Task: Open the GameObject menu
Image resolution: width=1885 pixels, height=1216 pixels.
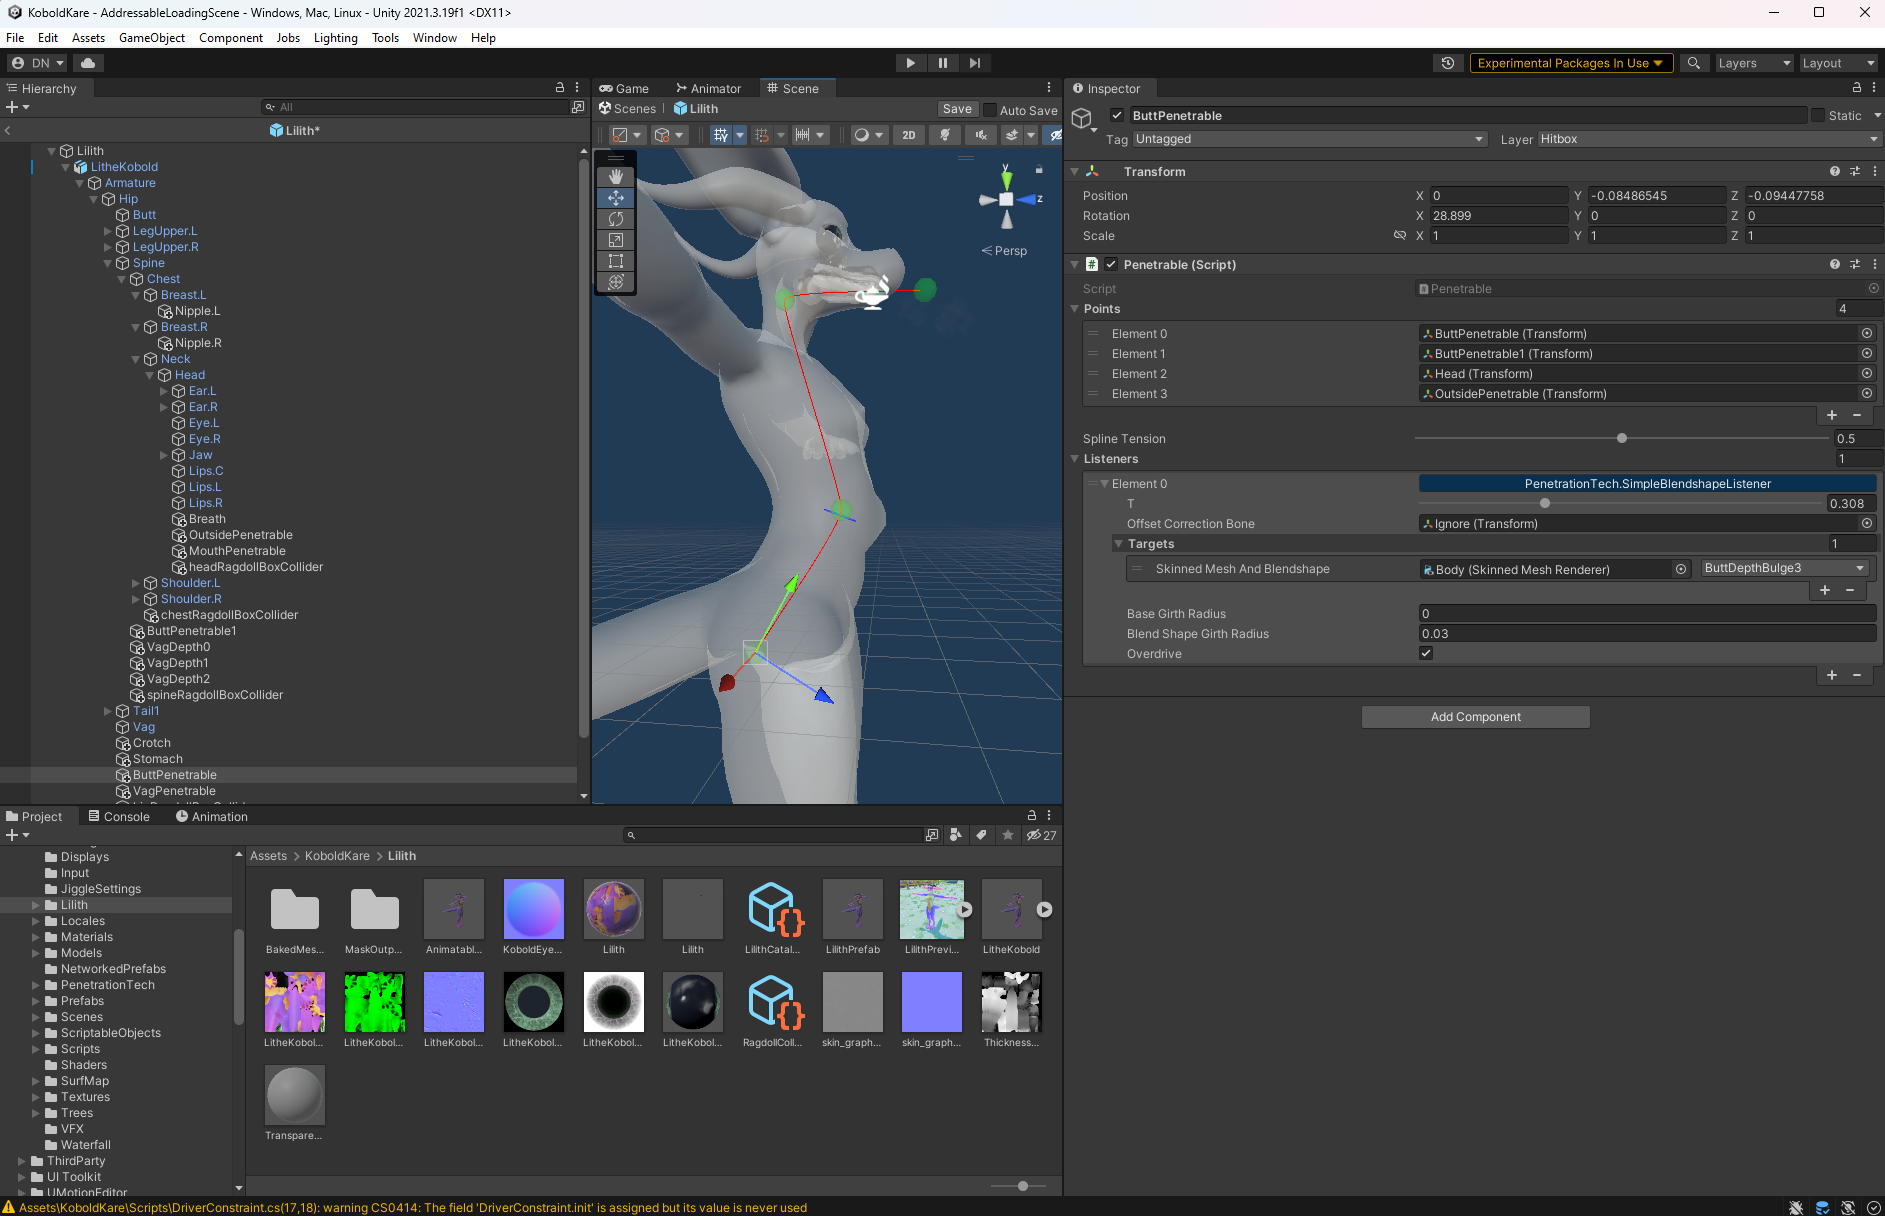Action: coord(152,38)
